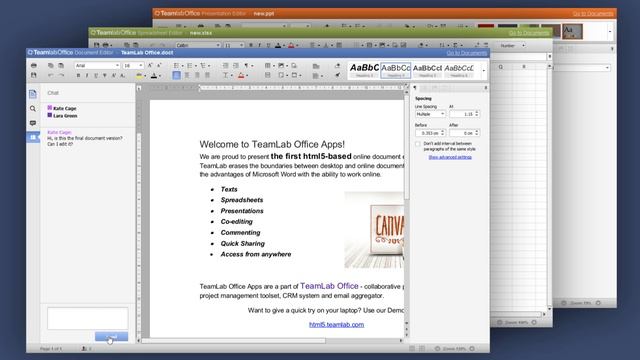Apply the bold italic Heading 1 style

tap(364, 70)
